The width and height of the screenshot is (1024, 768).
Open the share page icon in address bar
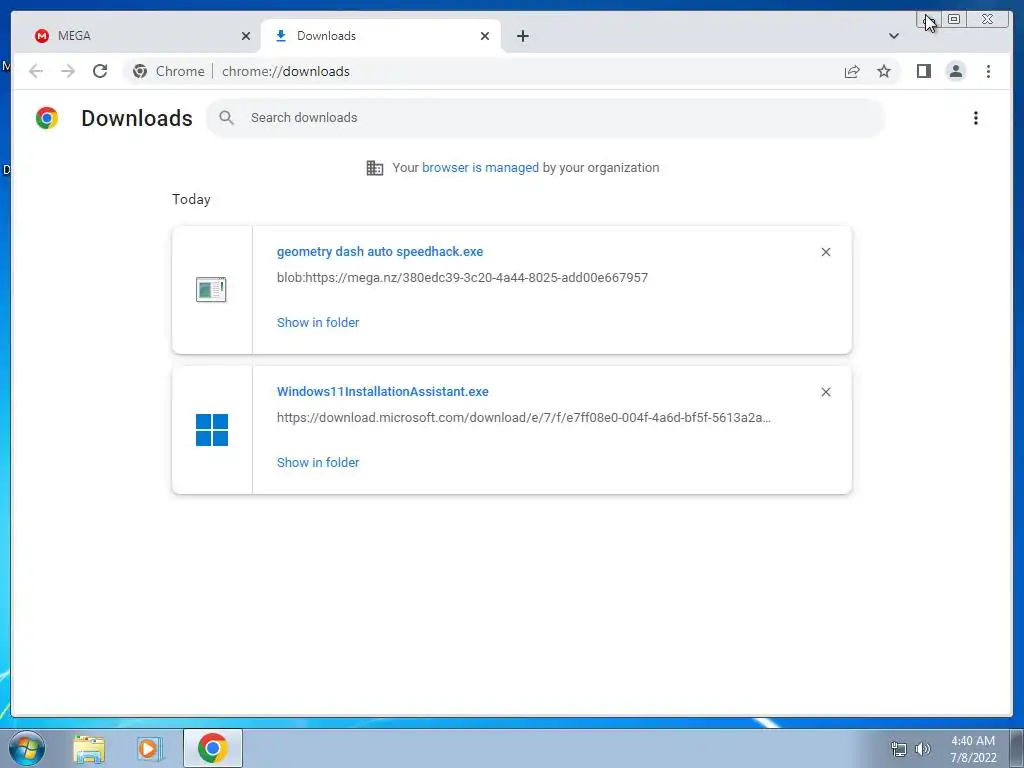852,71
